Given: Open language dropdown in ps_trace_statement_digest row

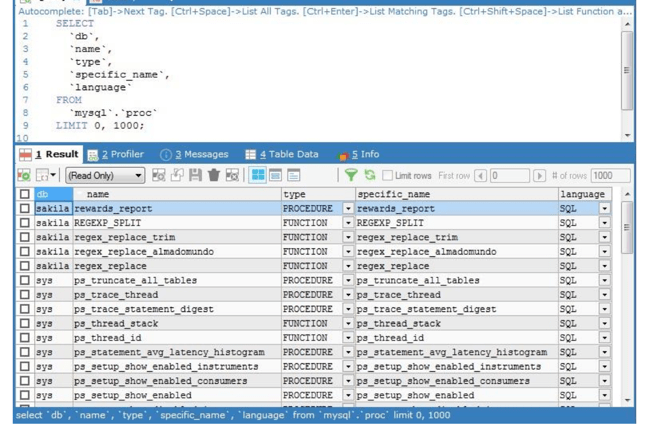Looking at the screenshot, I should point(604,309).
